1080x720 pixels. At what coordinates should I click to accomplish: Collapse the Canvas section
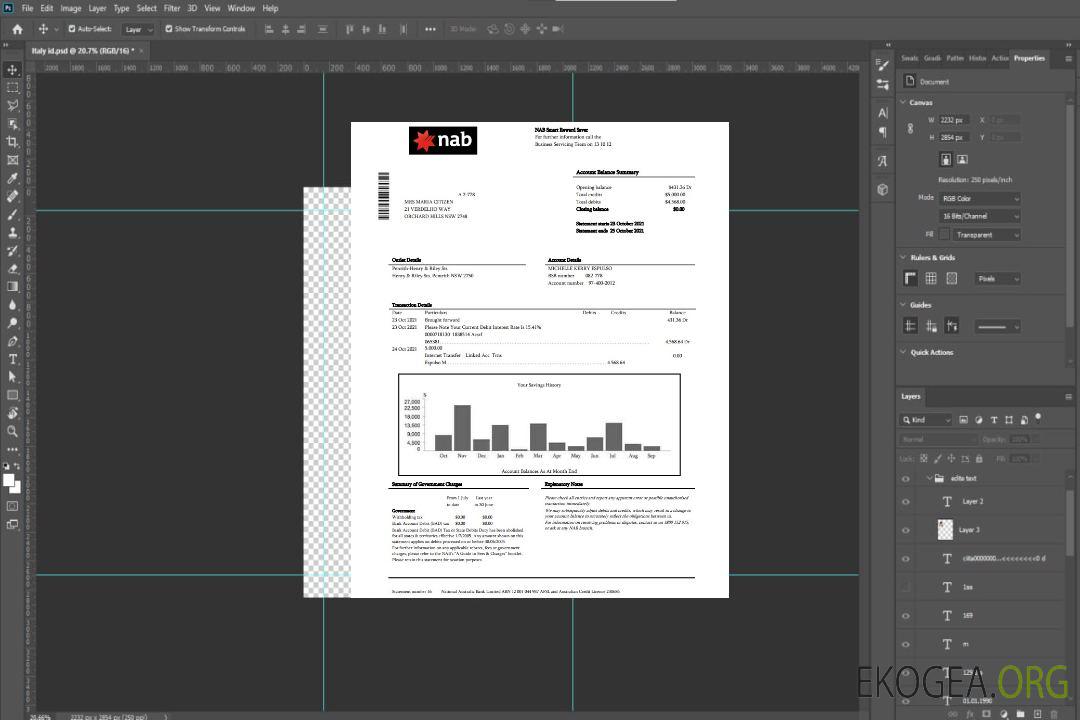(x=902, y=102)
